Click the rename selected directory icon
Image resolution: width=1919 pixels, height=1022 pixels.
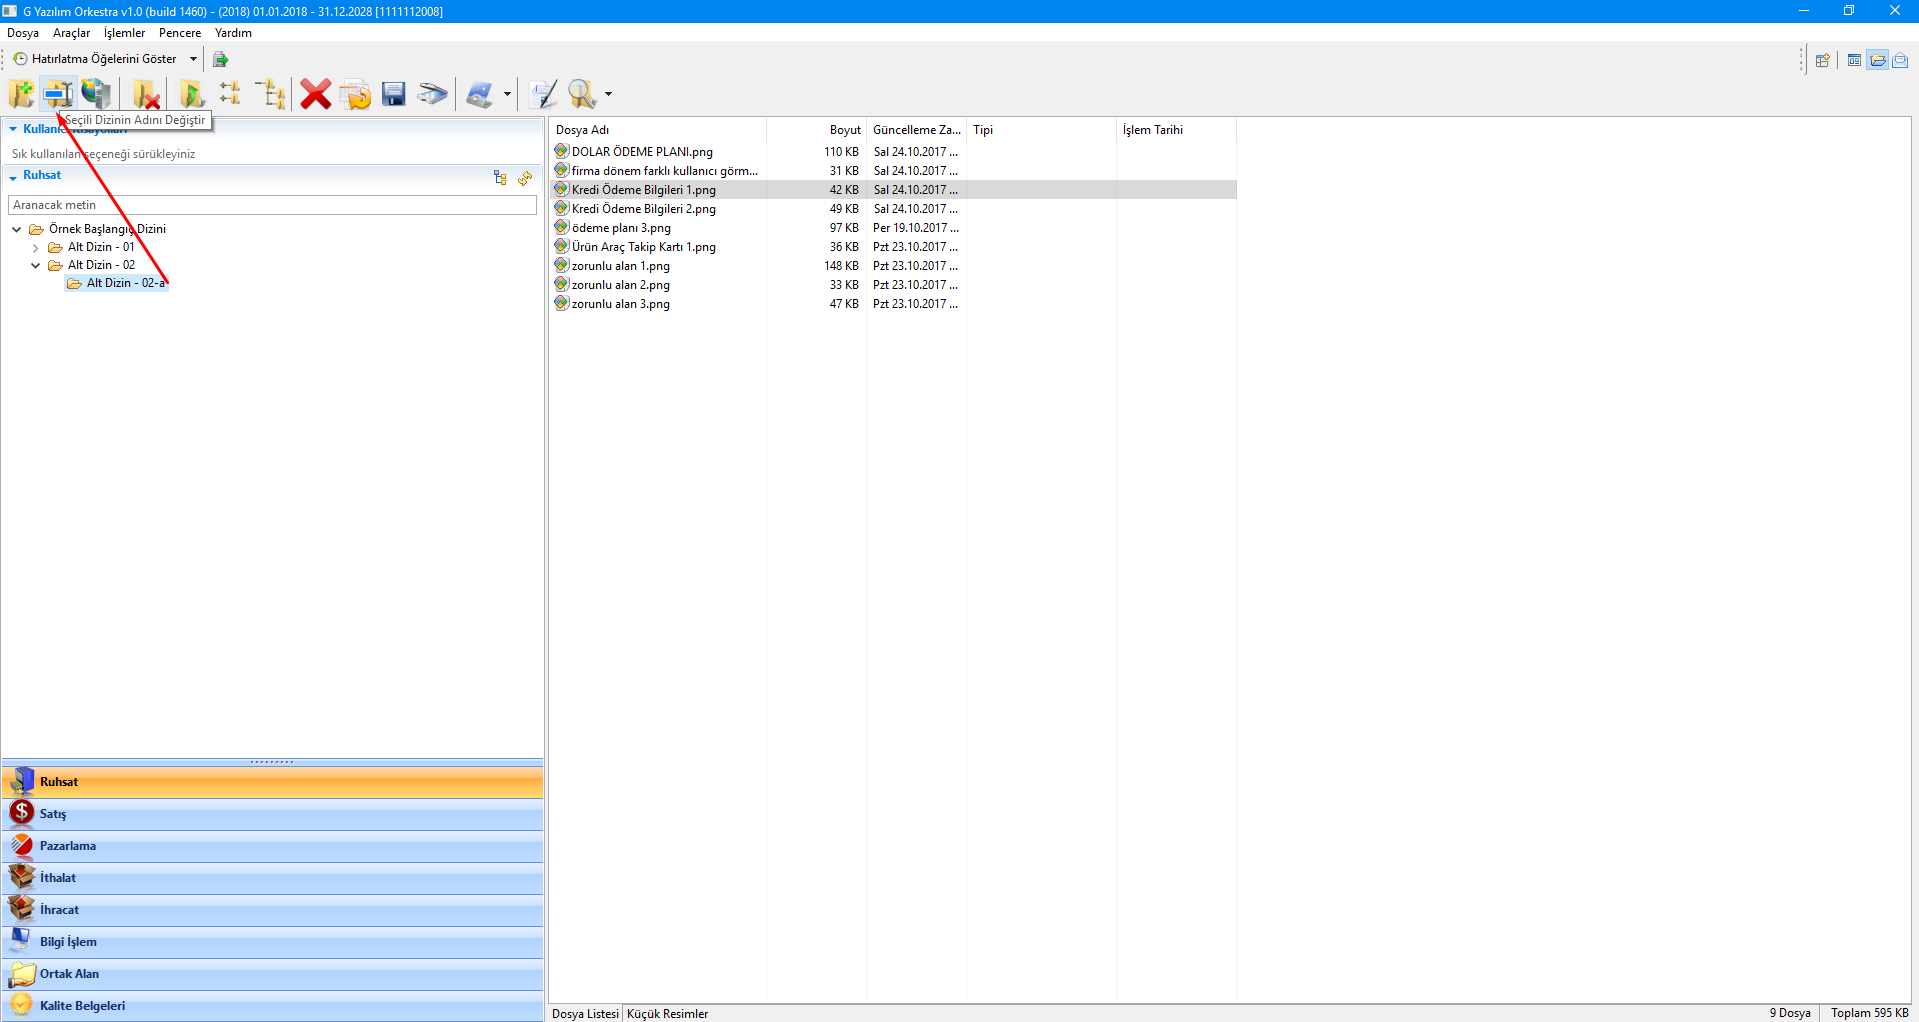click(x=58, y=94)
